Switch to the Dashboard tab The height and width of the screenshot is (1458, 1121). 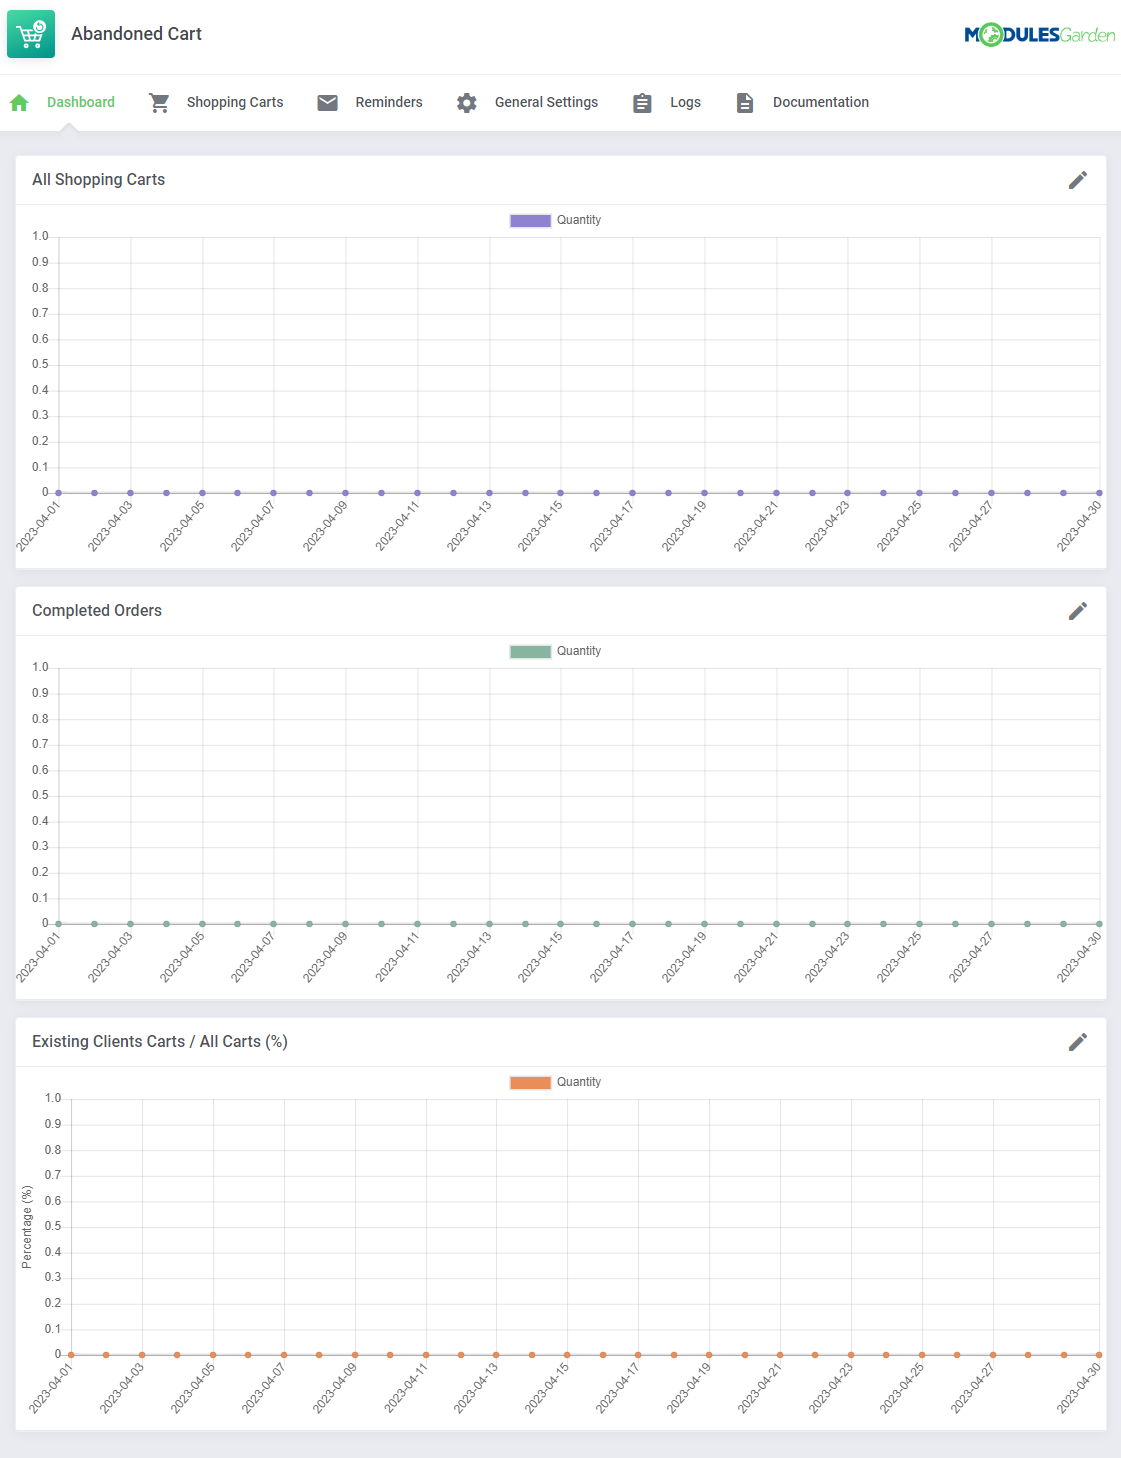click(x=81, y=102)
